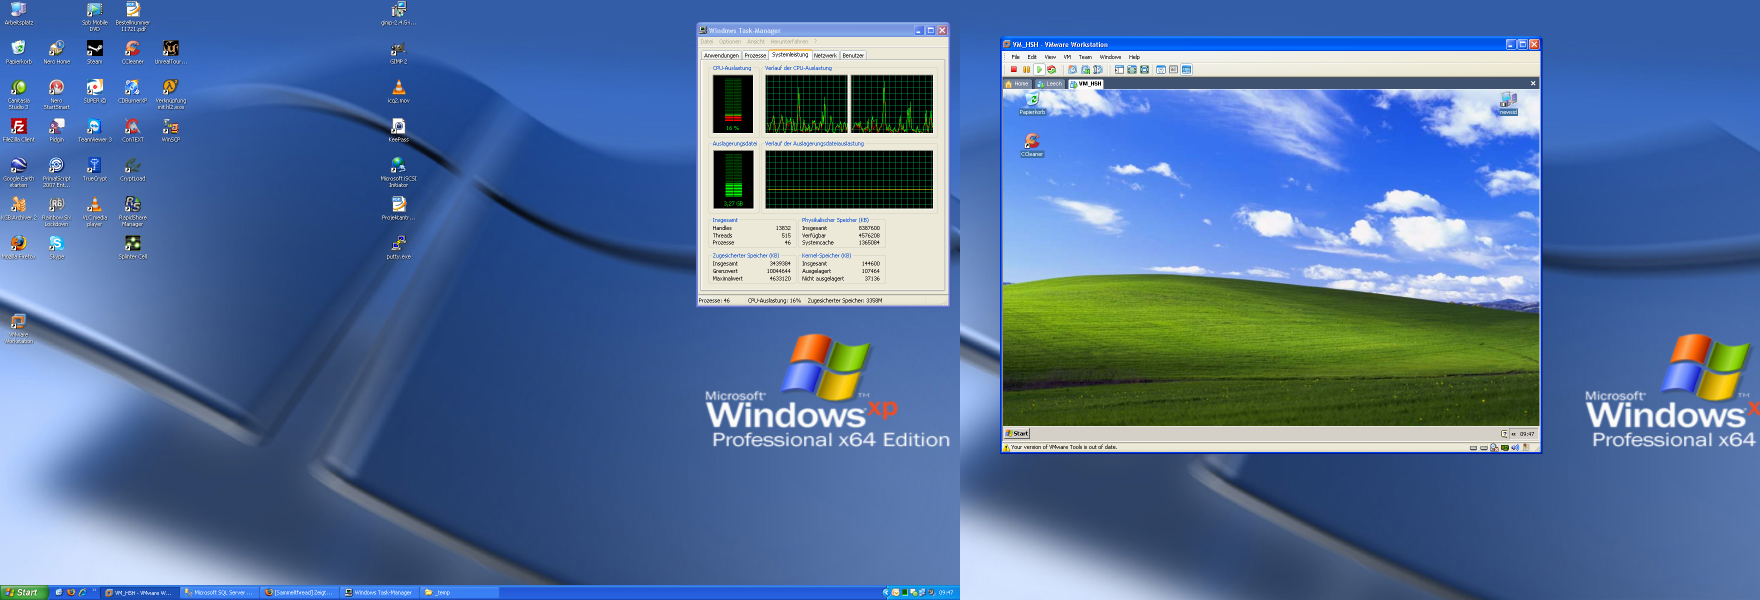Click the Google Earth desktop icon

pos(18,172)
